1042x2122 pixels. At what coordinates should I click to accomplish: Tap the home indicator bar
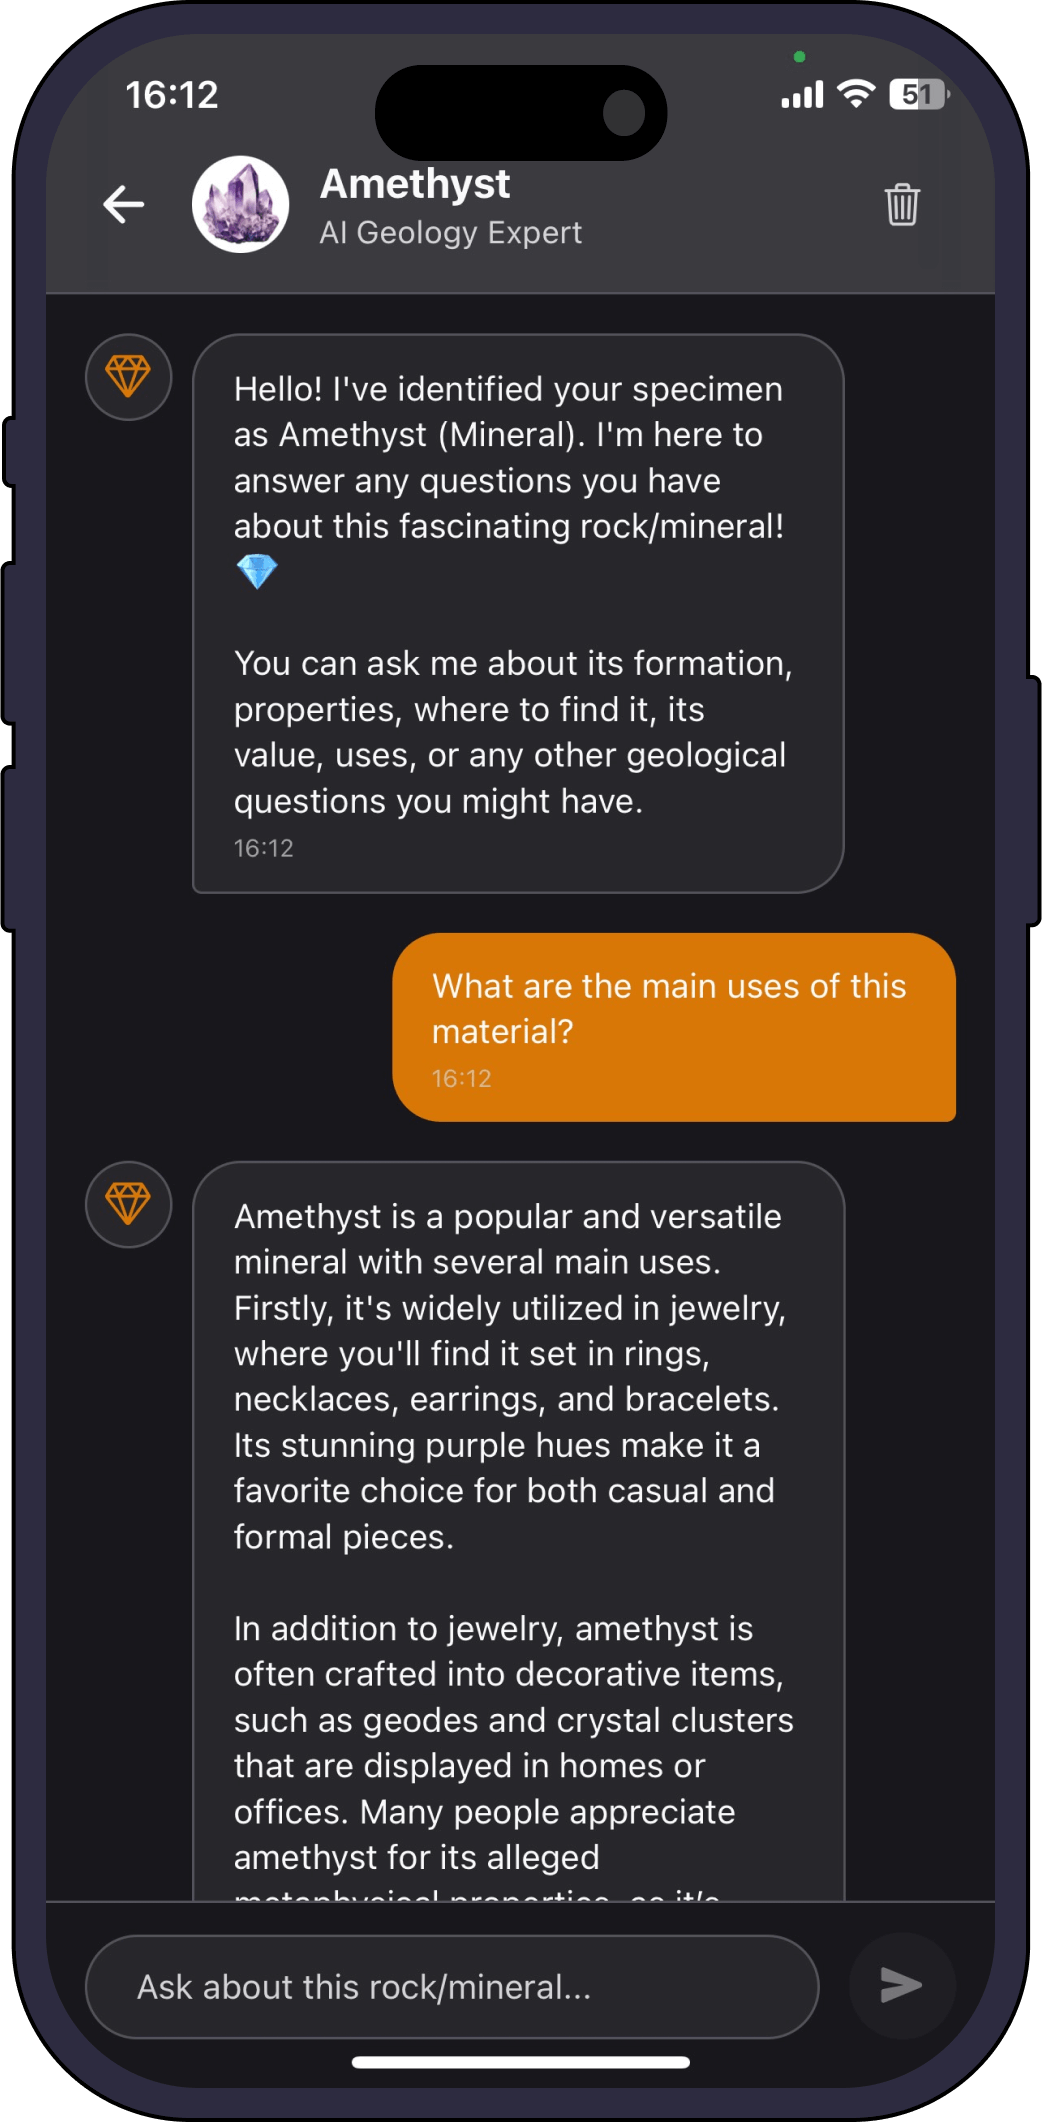click(x=521, y=2062)
